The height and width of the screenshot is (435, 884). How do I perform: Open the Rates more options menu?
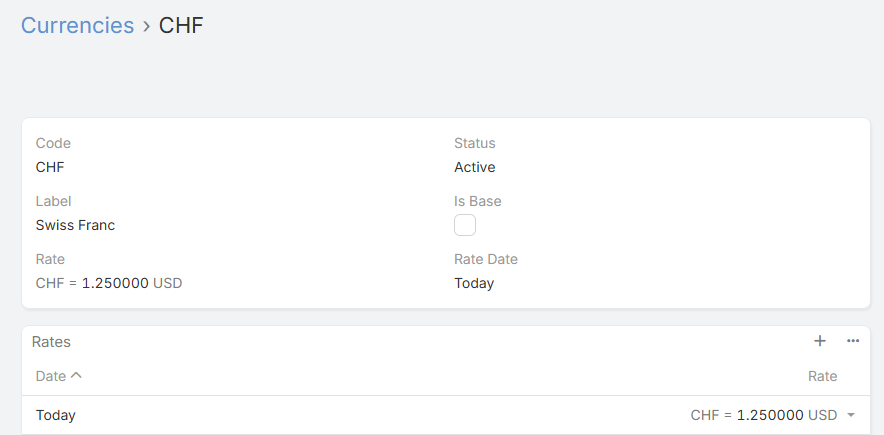[853, 341]
